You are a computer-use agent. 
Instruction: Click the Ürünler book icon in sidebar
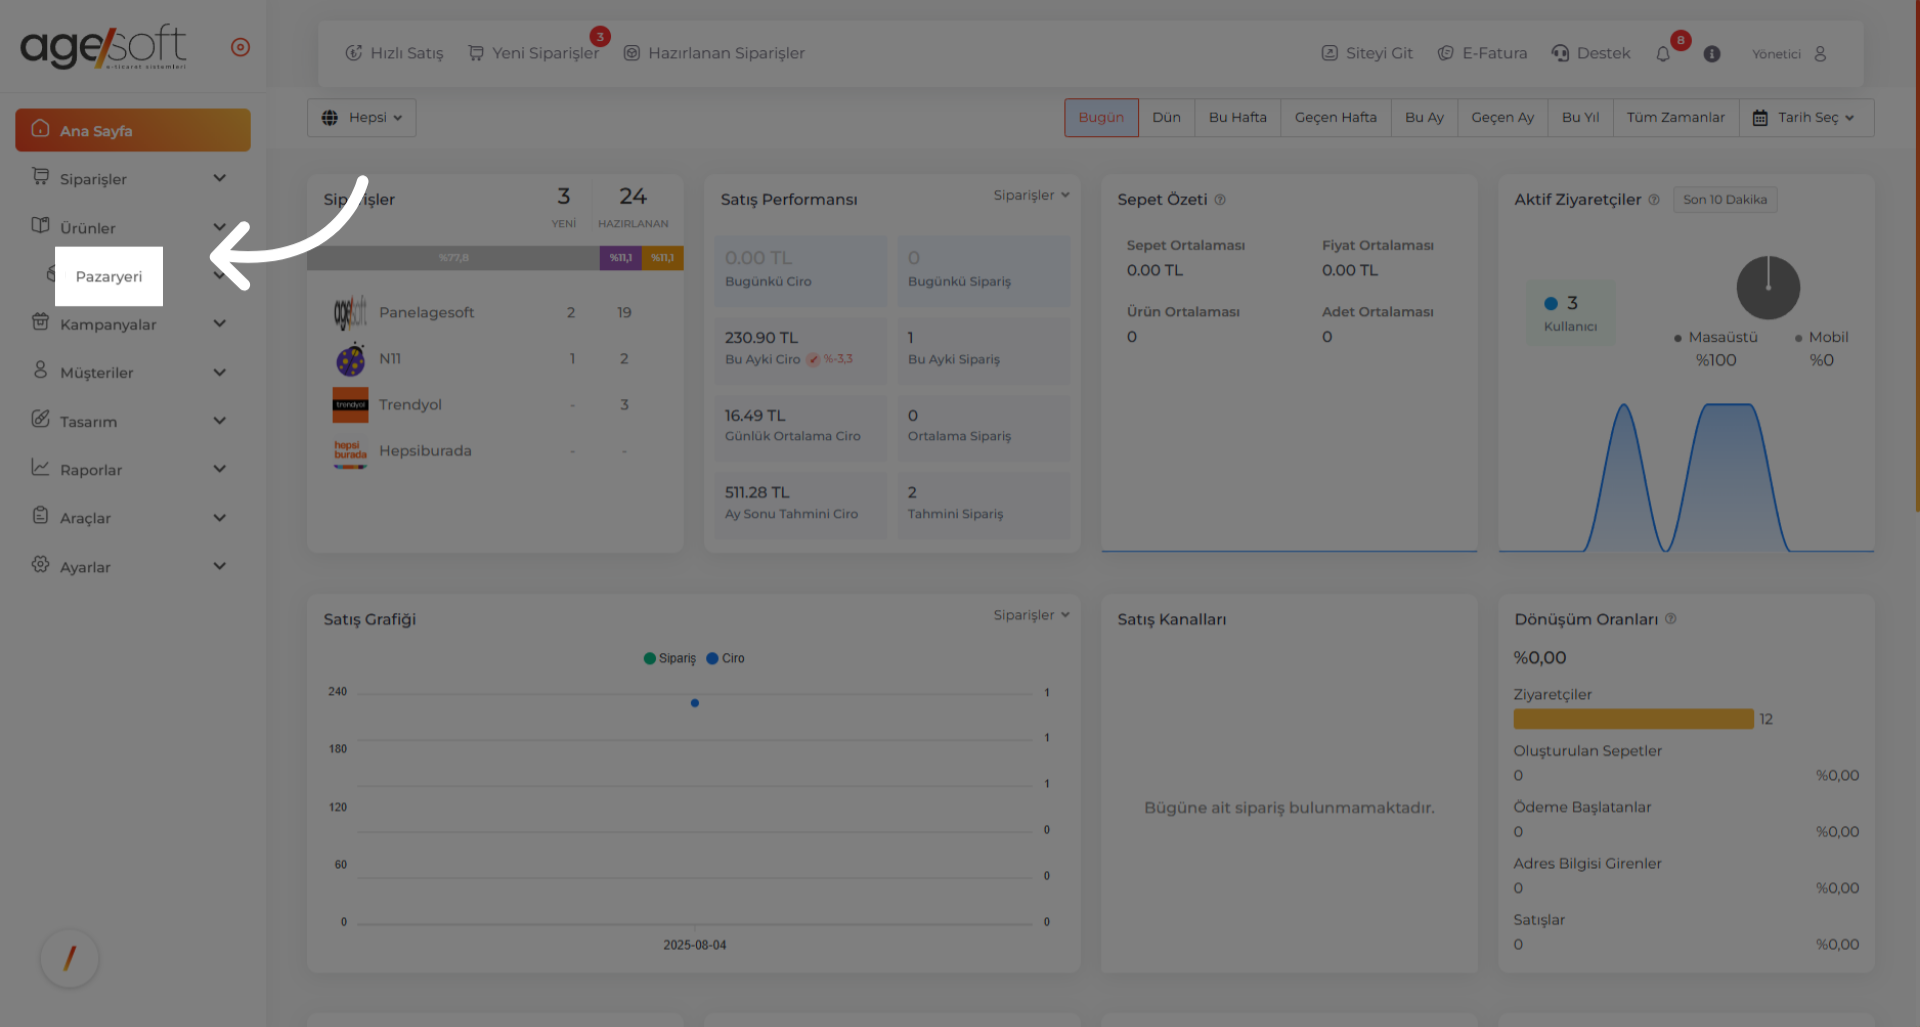40,225
